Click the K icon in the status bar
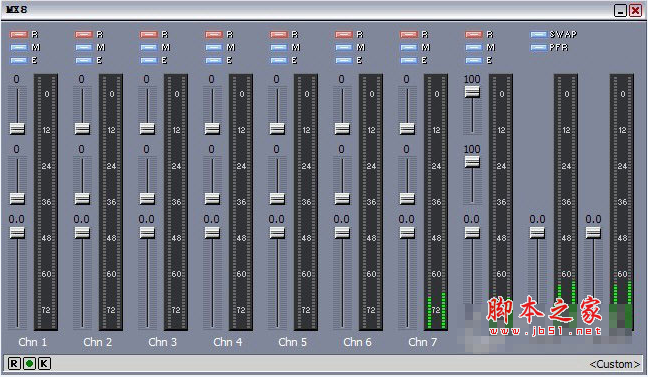The image size is (648, 377). coord(44,364)
